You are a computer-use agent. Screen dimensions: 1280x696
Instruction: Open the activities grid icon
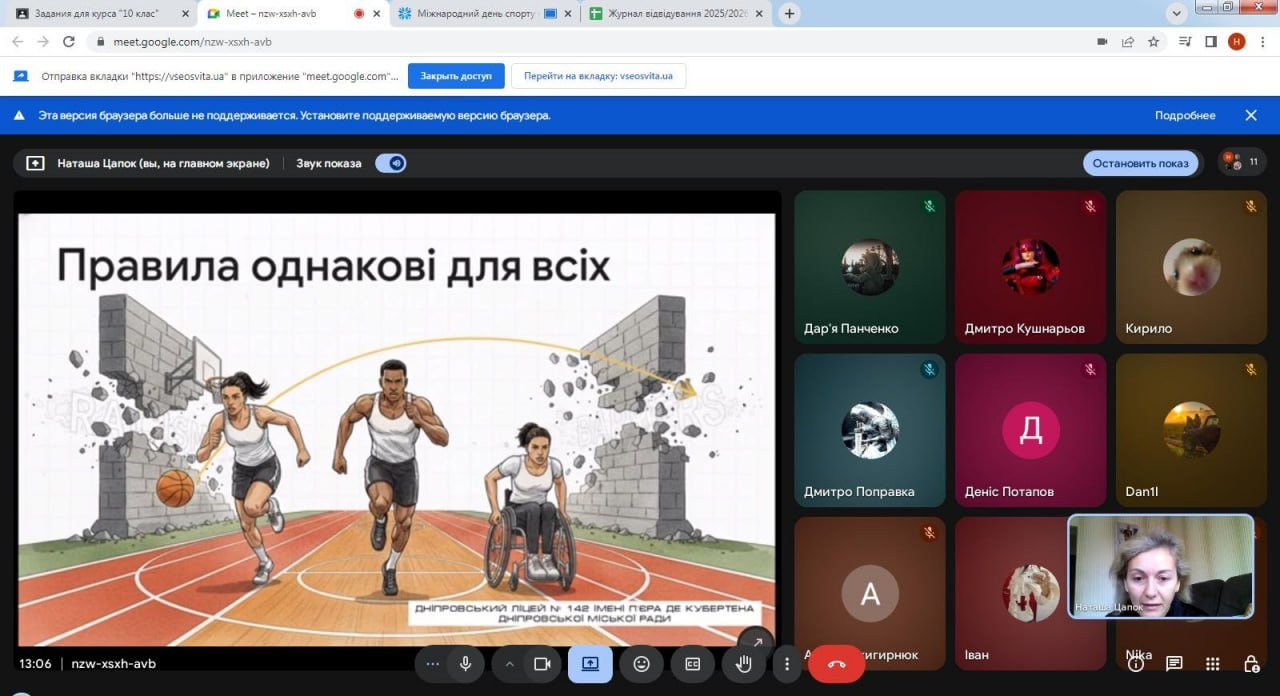(x=1212, y=664)
